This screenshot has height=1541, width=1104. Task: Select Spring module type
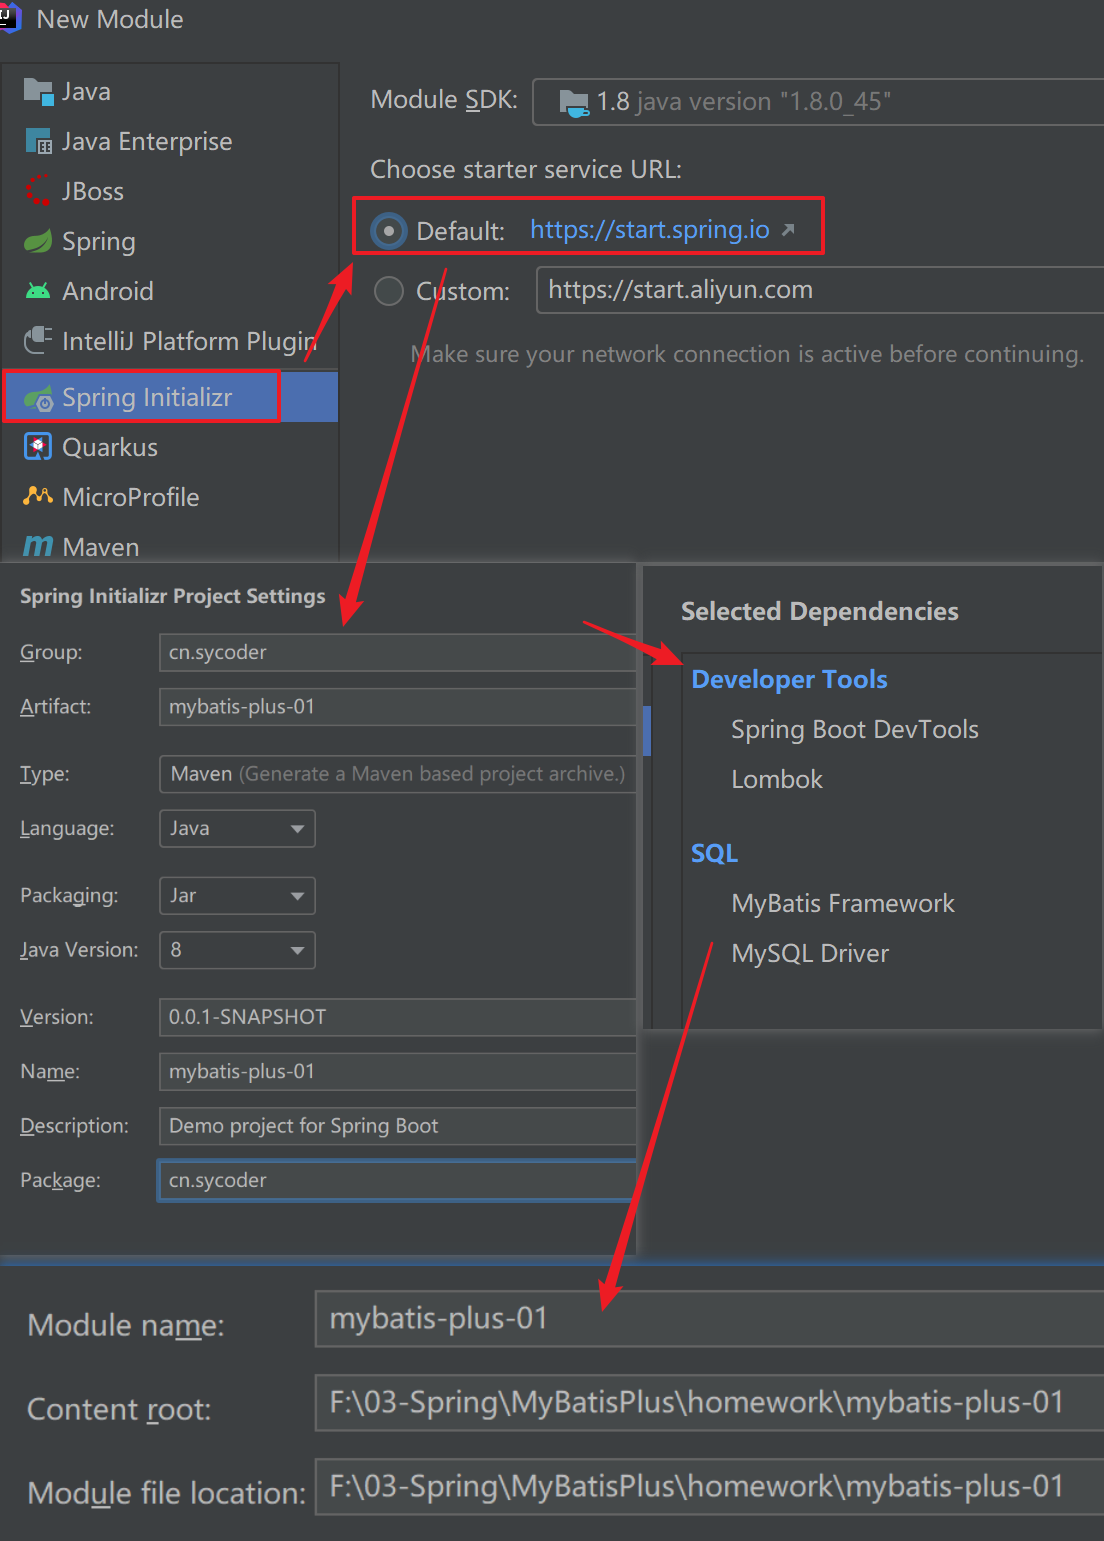170,241
